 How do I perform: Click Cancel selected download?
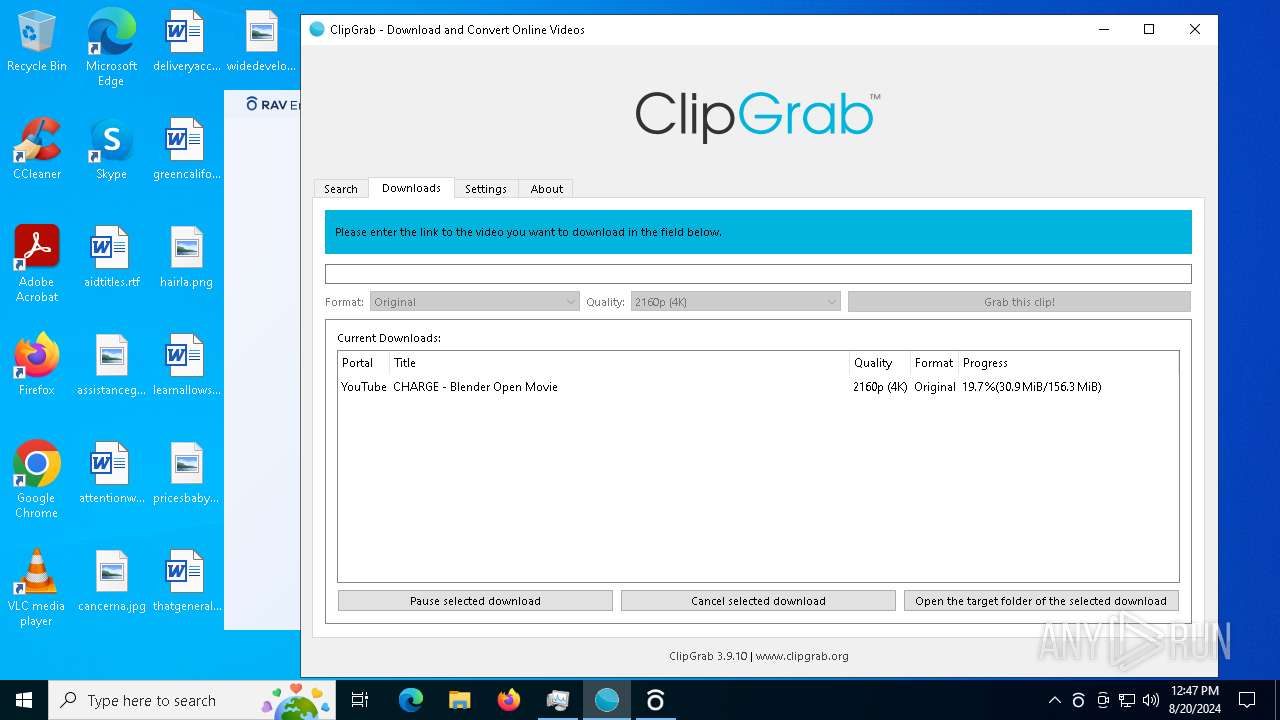point(758,601)
